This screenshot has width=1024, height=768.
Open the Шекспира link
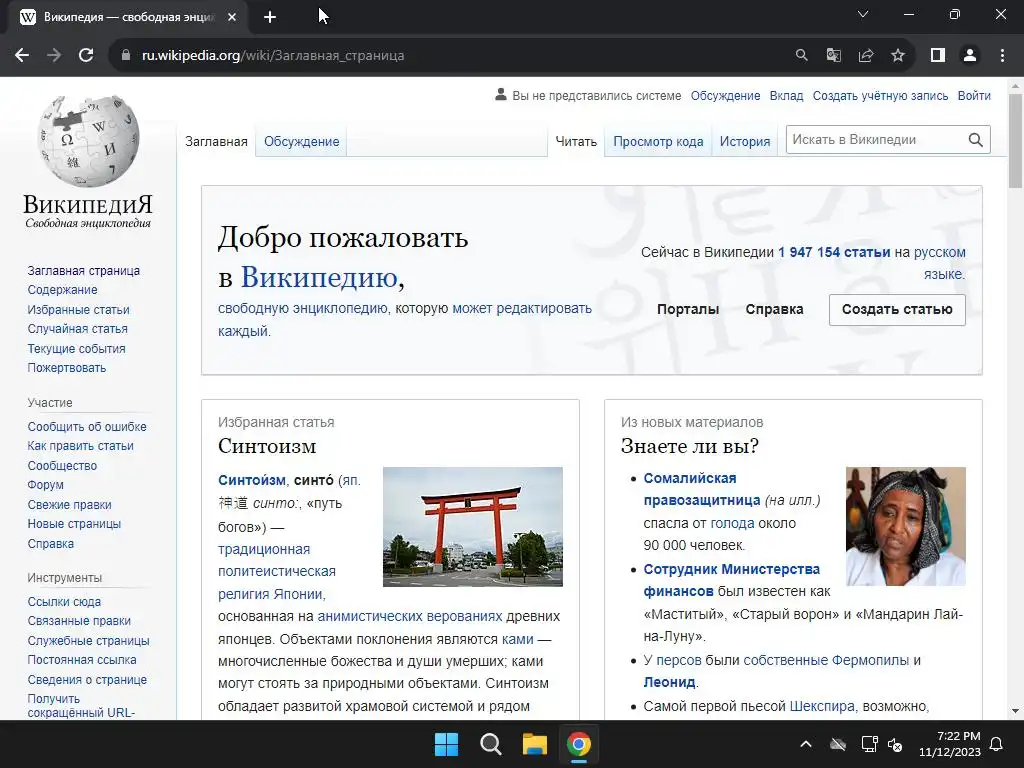[x=822, y=706]
